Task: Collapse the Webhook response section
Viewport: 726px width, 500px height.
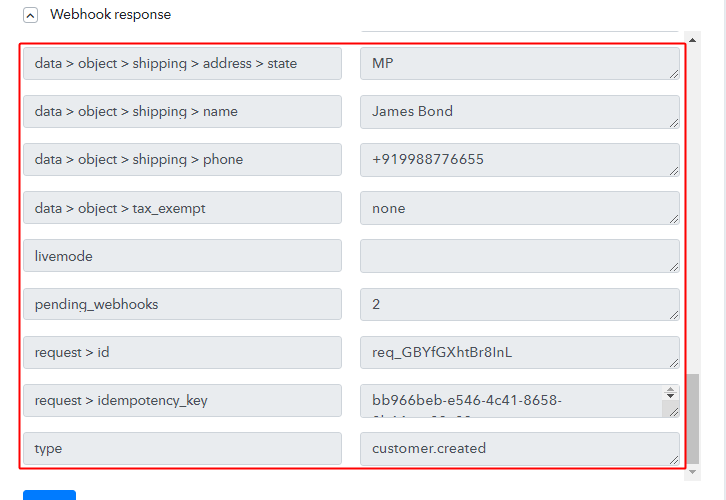Action: coord(31,15)
